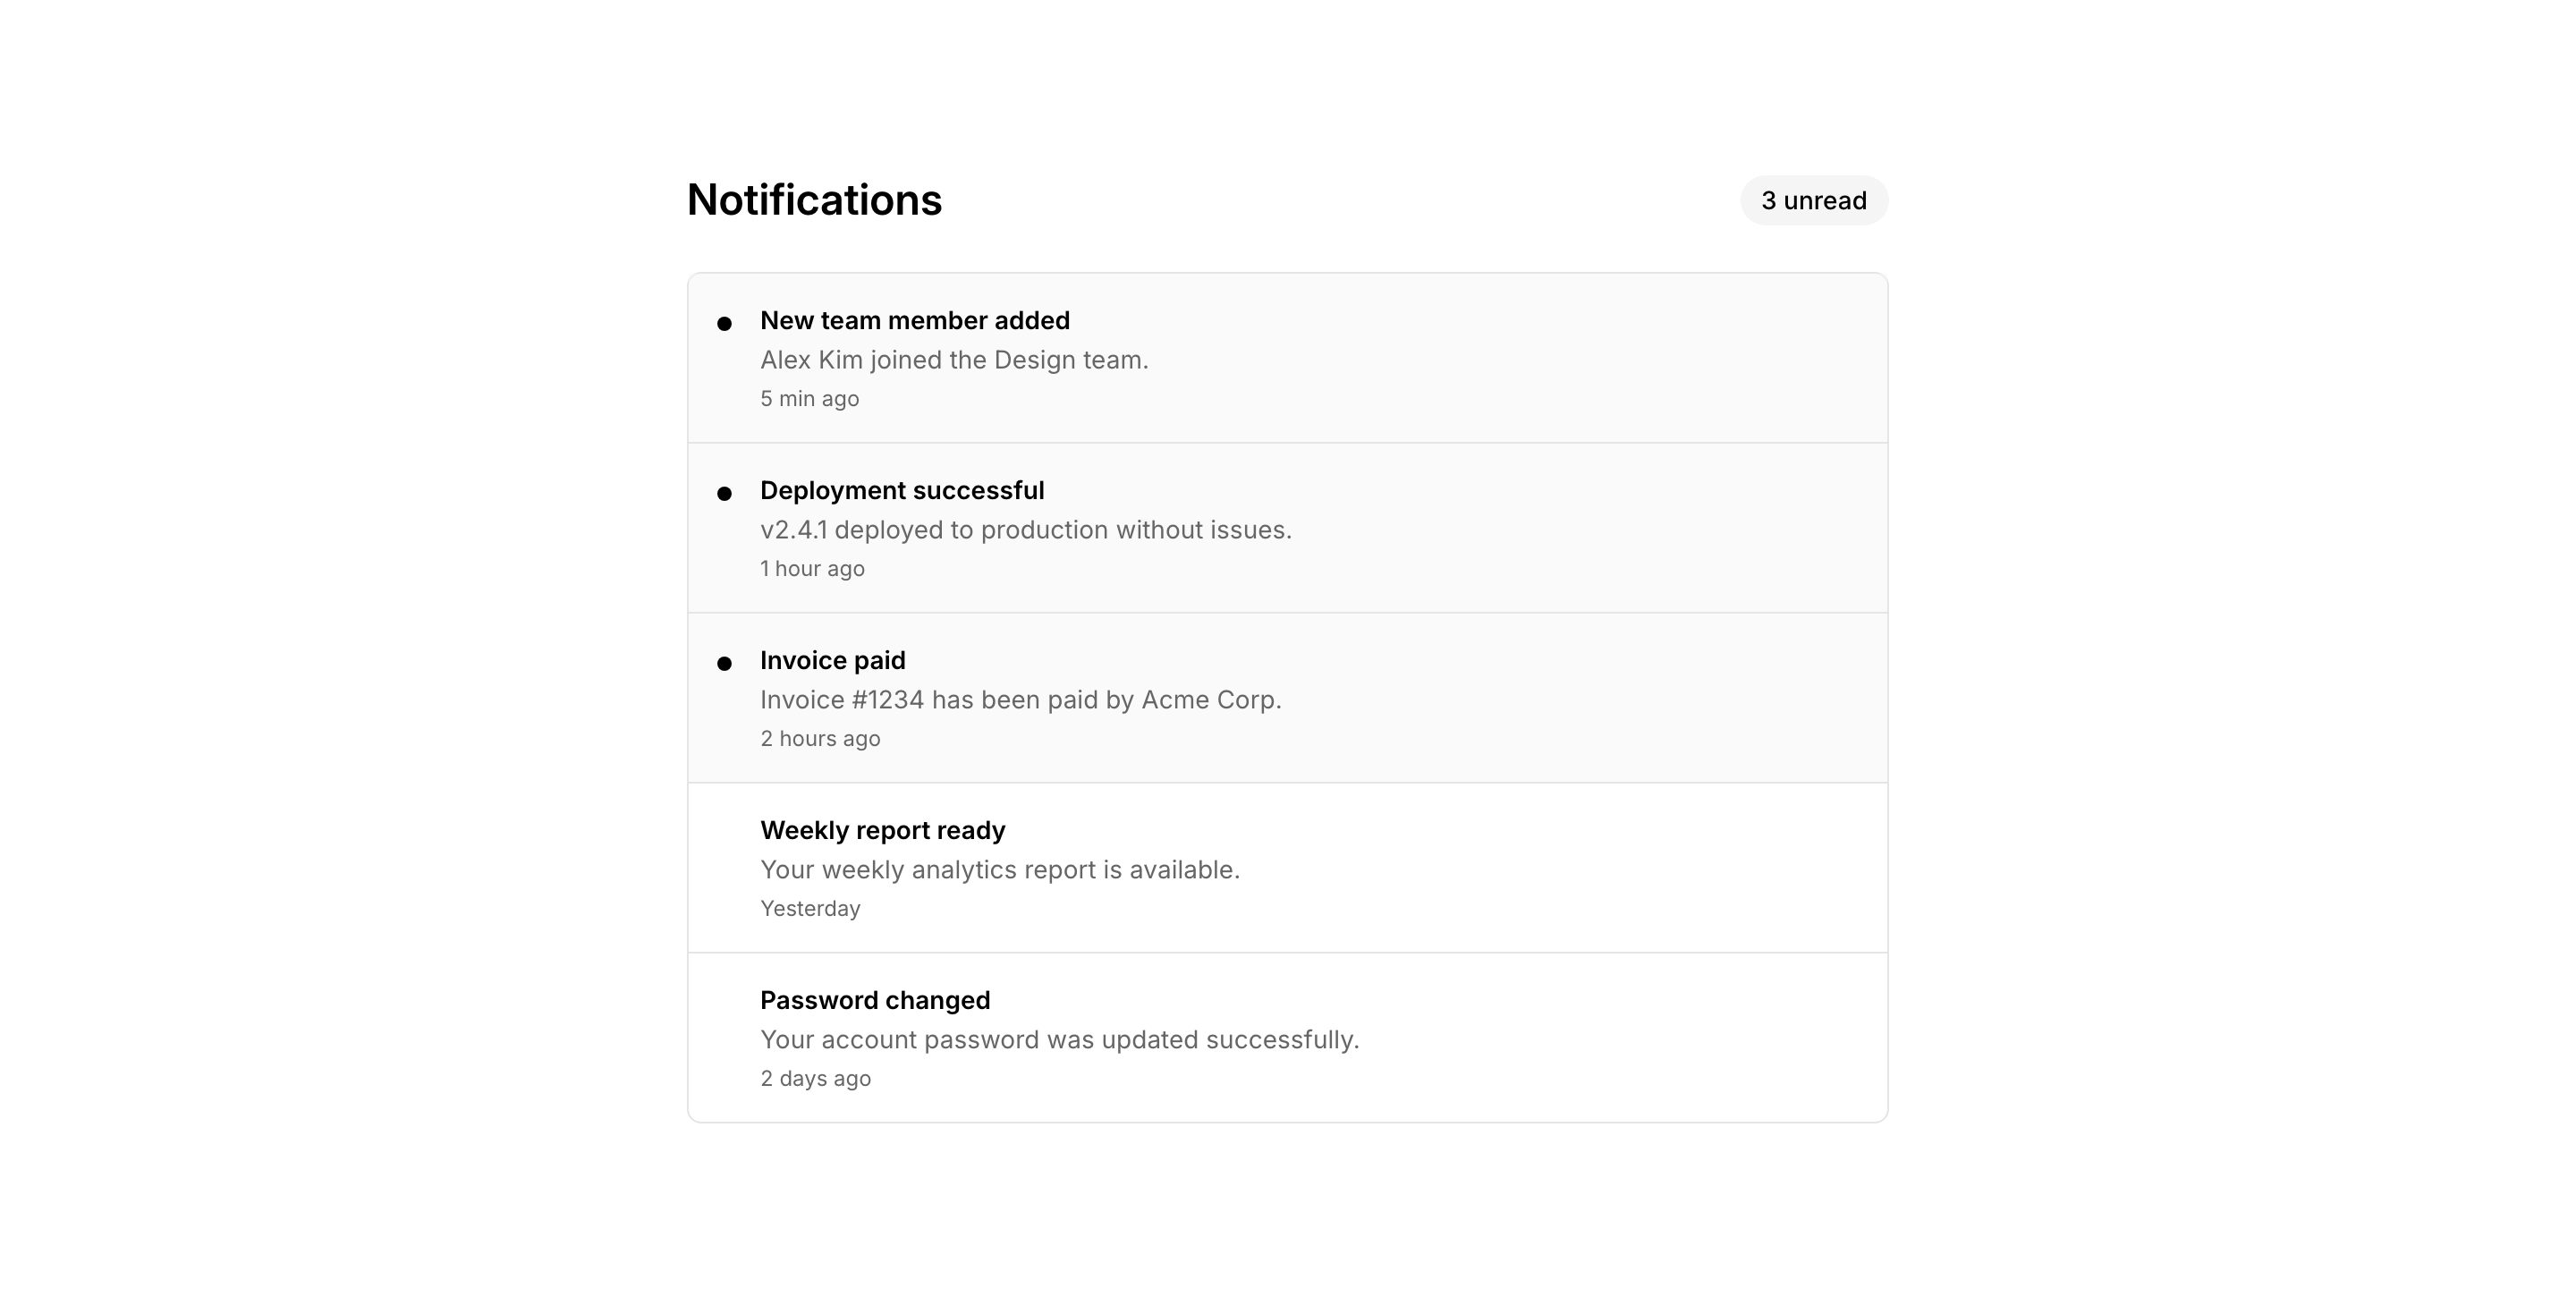This screenshot has width=2576, height=1297.
Task: Open the "Weekly report ready" notification title
Action: (882, 830)
